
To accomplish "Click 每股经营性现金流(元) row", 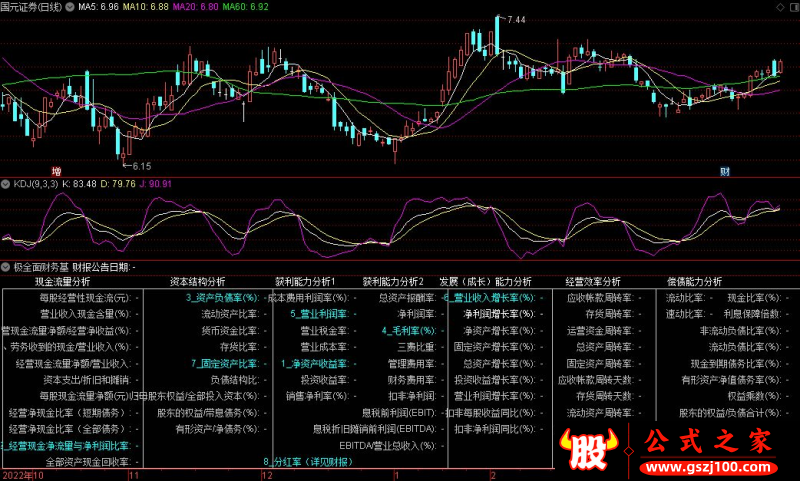I will [86, 298].
